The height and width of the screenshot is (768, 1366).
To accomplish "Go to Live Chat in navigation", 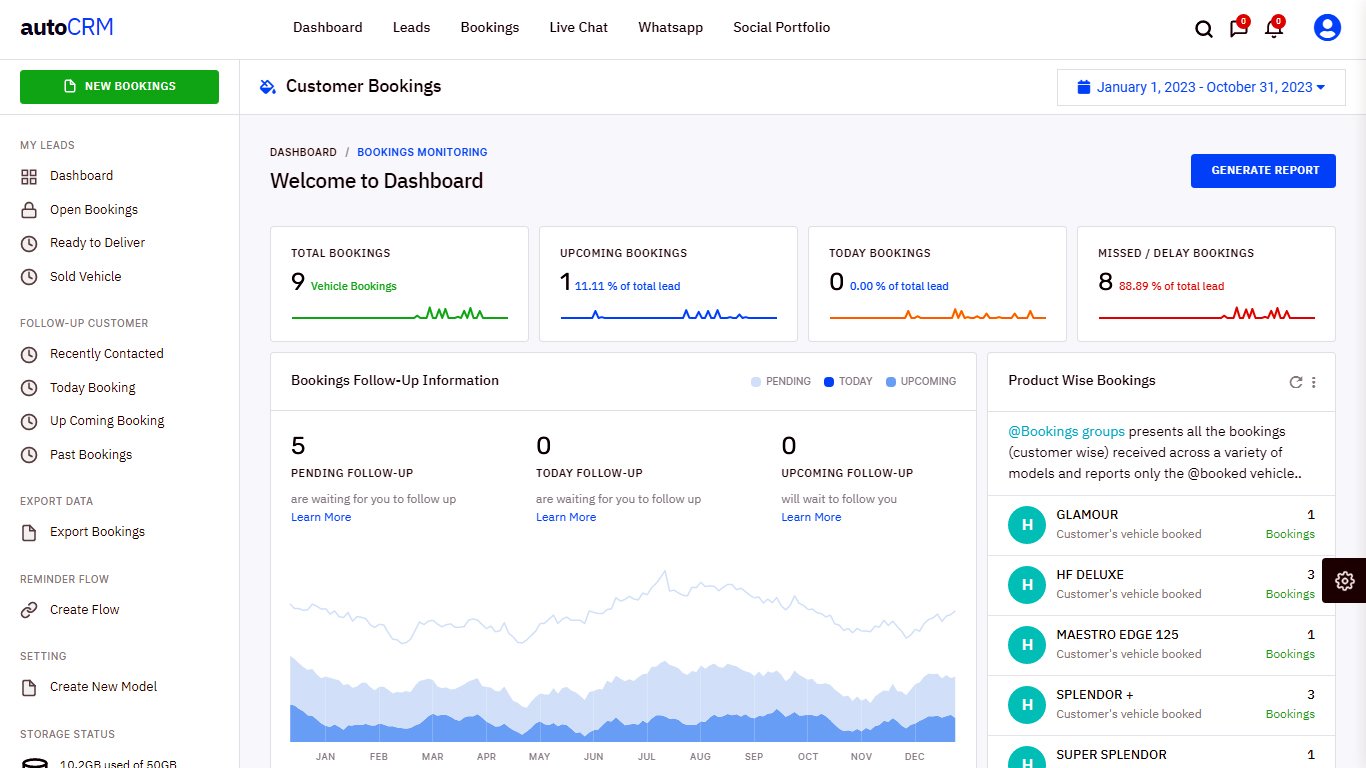I will 578,28.
